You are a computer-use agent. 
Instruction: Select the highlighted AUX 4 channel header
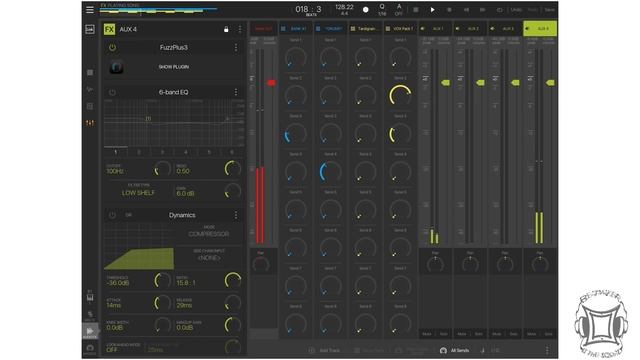coord(540,29)
